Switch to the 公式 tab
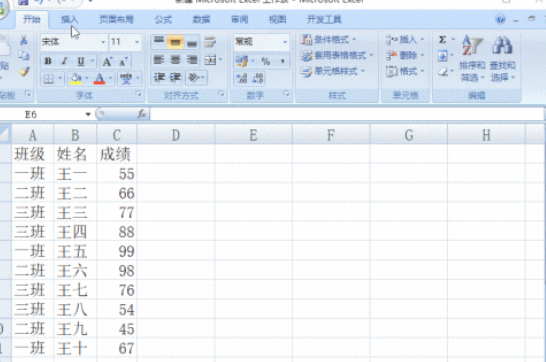The image size is (546, 362). [x=163, y=19]
